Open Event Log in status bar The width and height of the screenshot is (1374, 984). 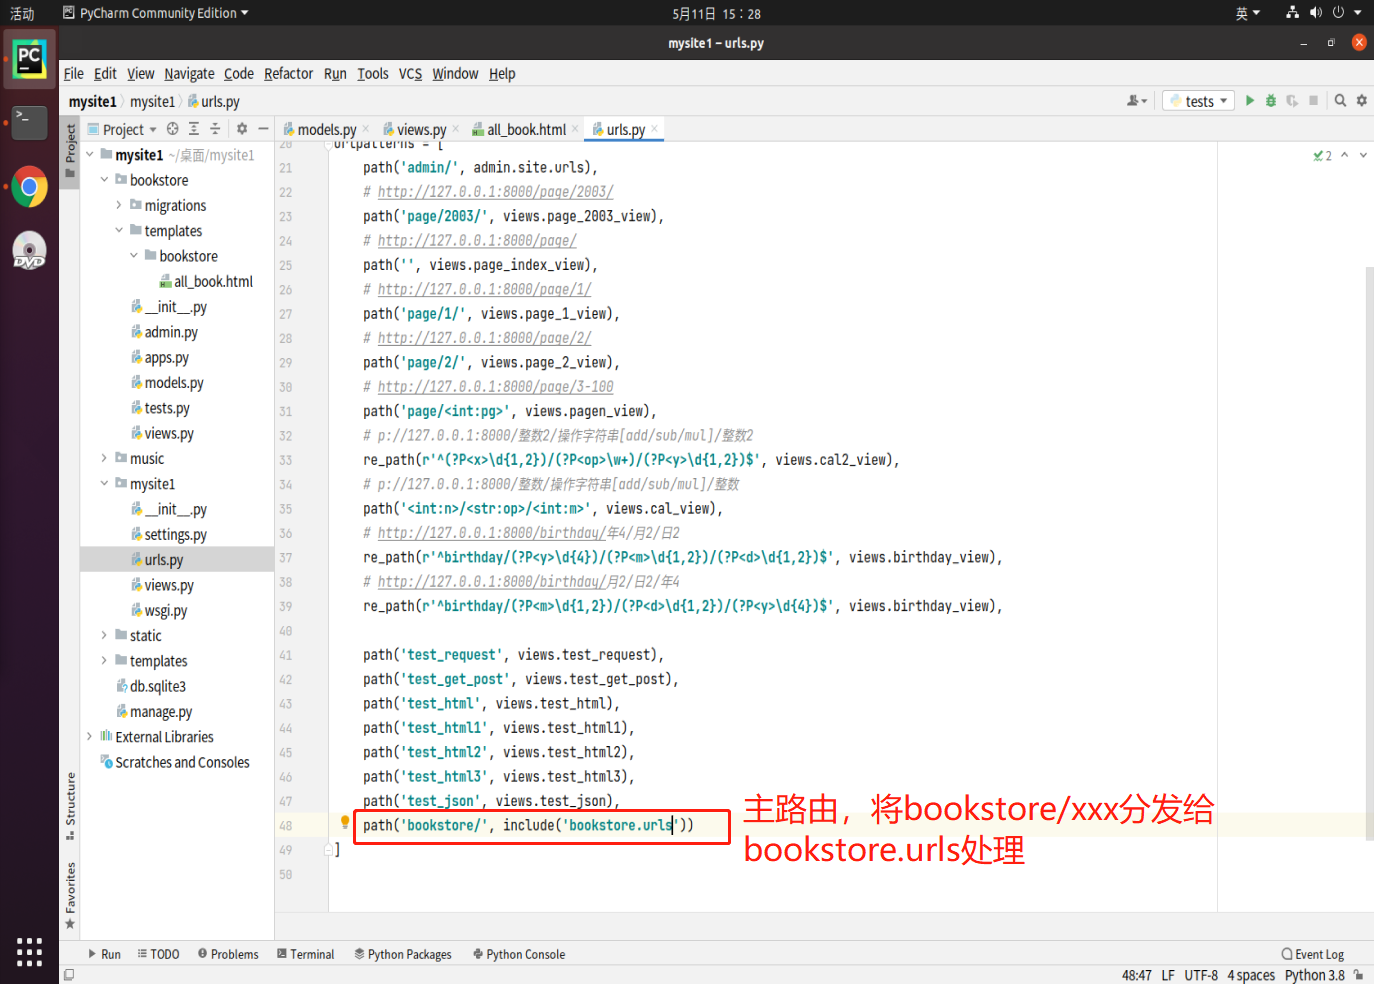[1312, 954]
